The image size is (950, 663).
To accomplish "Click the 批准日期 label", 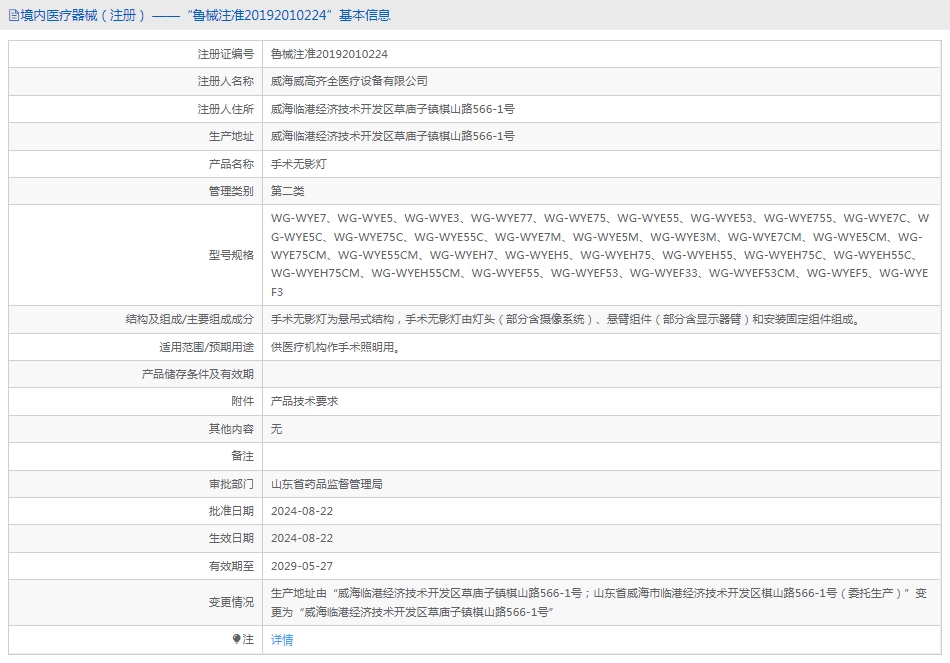I will [231, 511].
